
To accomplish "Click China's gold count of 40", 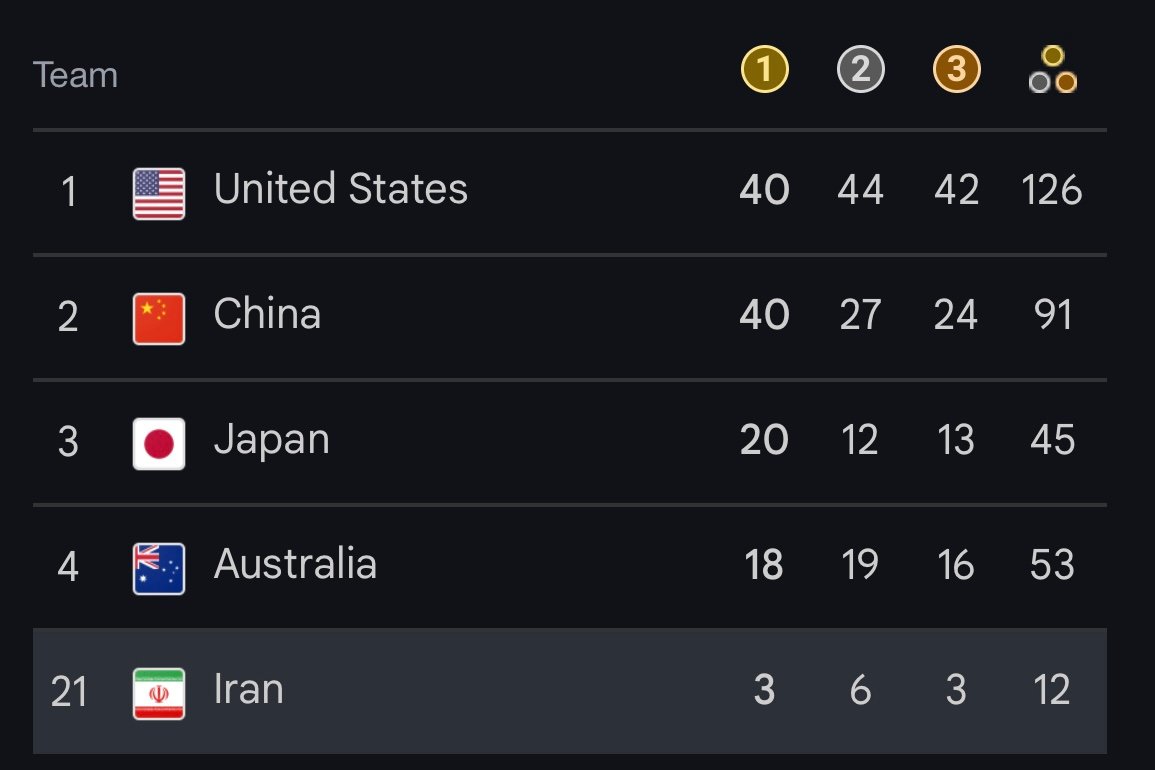I will [765, 315].
